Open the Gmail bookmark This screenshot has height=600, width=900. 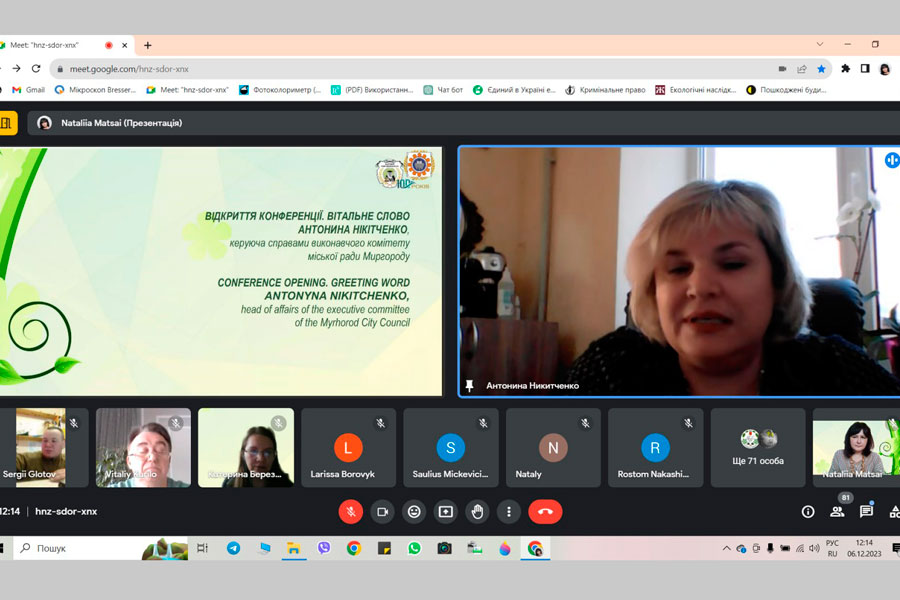[x=29, y=90]
